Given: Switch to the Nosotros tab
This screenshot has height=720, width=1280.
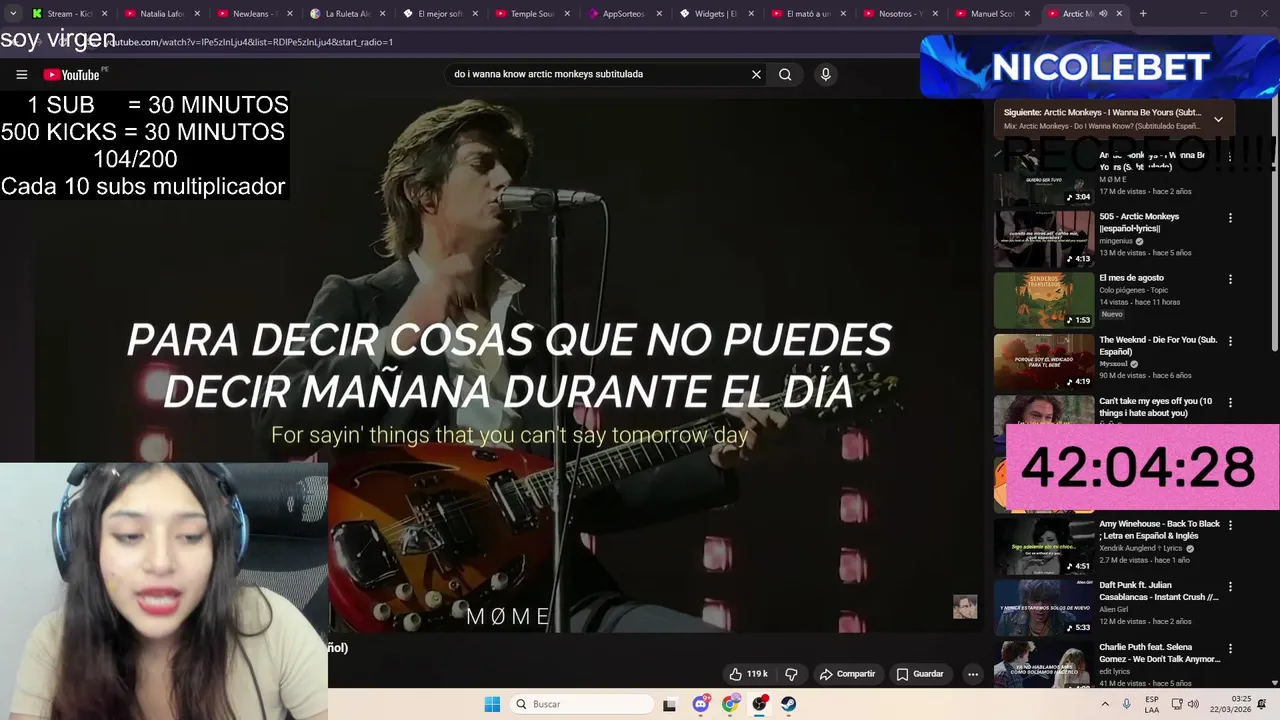Looking at the screenshot, I should (900, 14).
